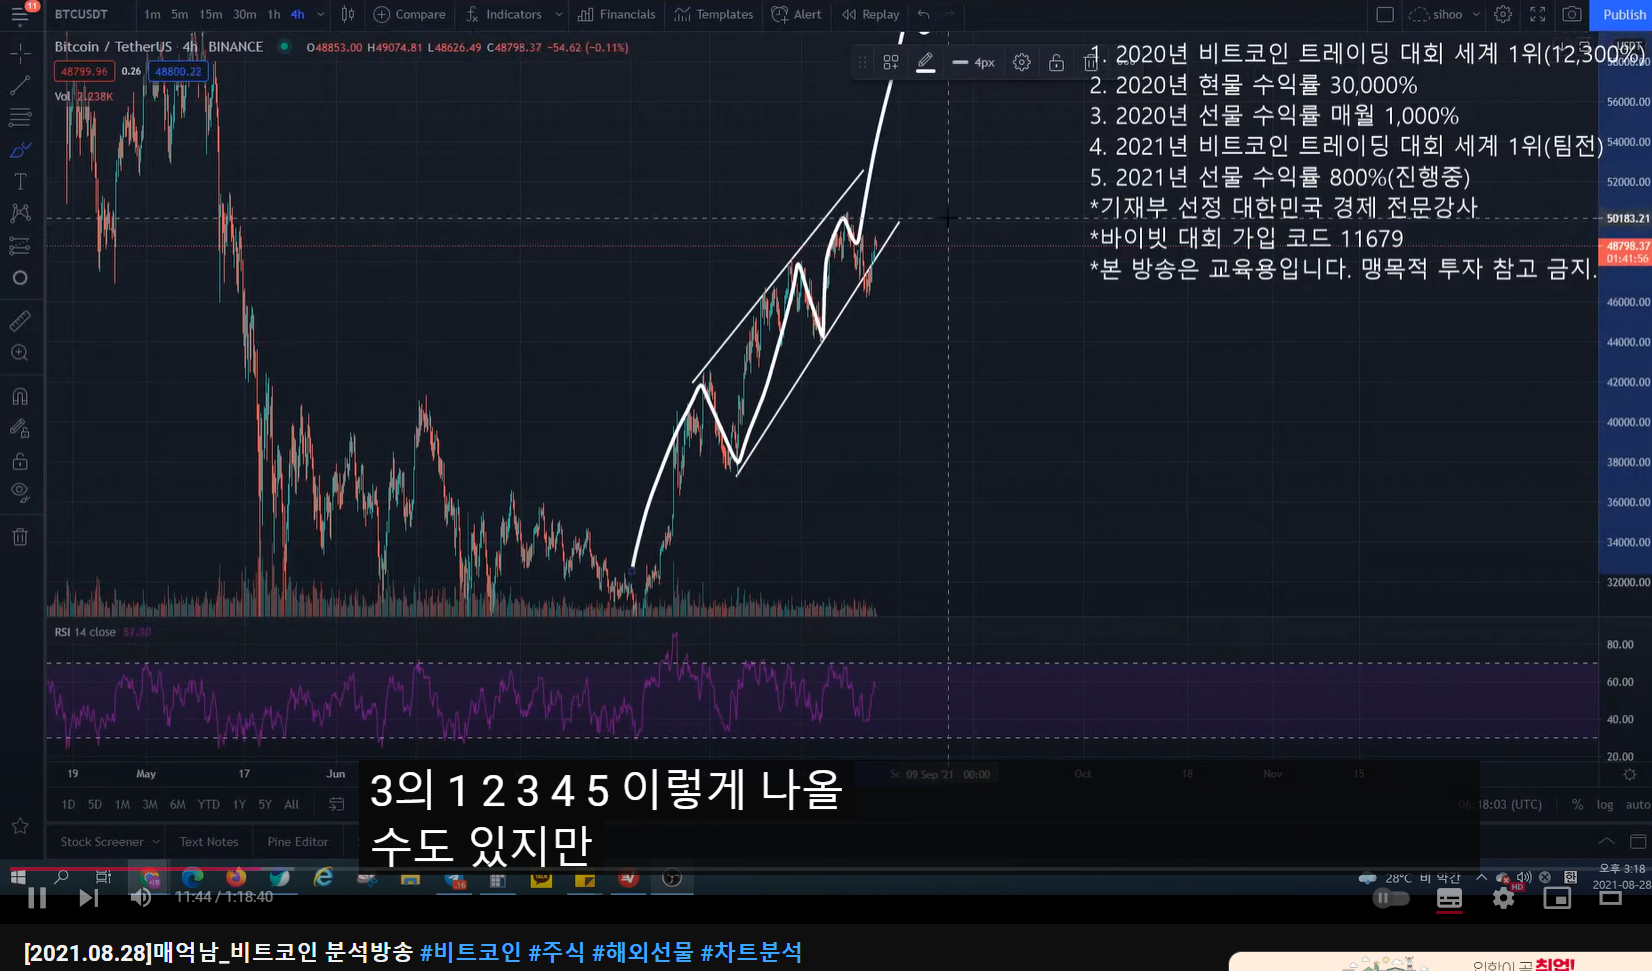Select the All date range
Screen dimensions: 1652x971
tap(292, 804)
